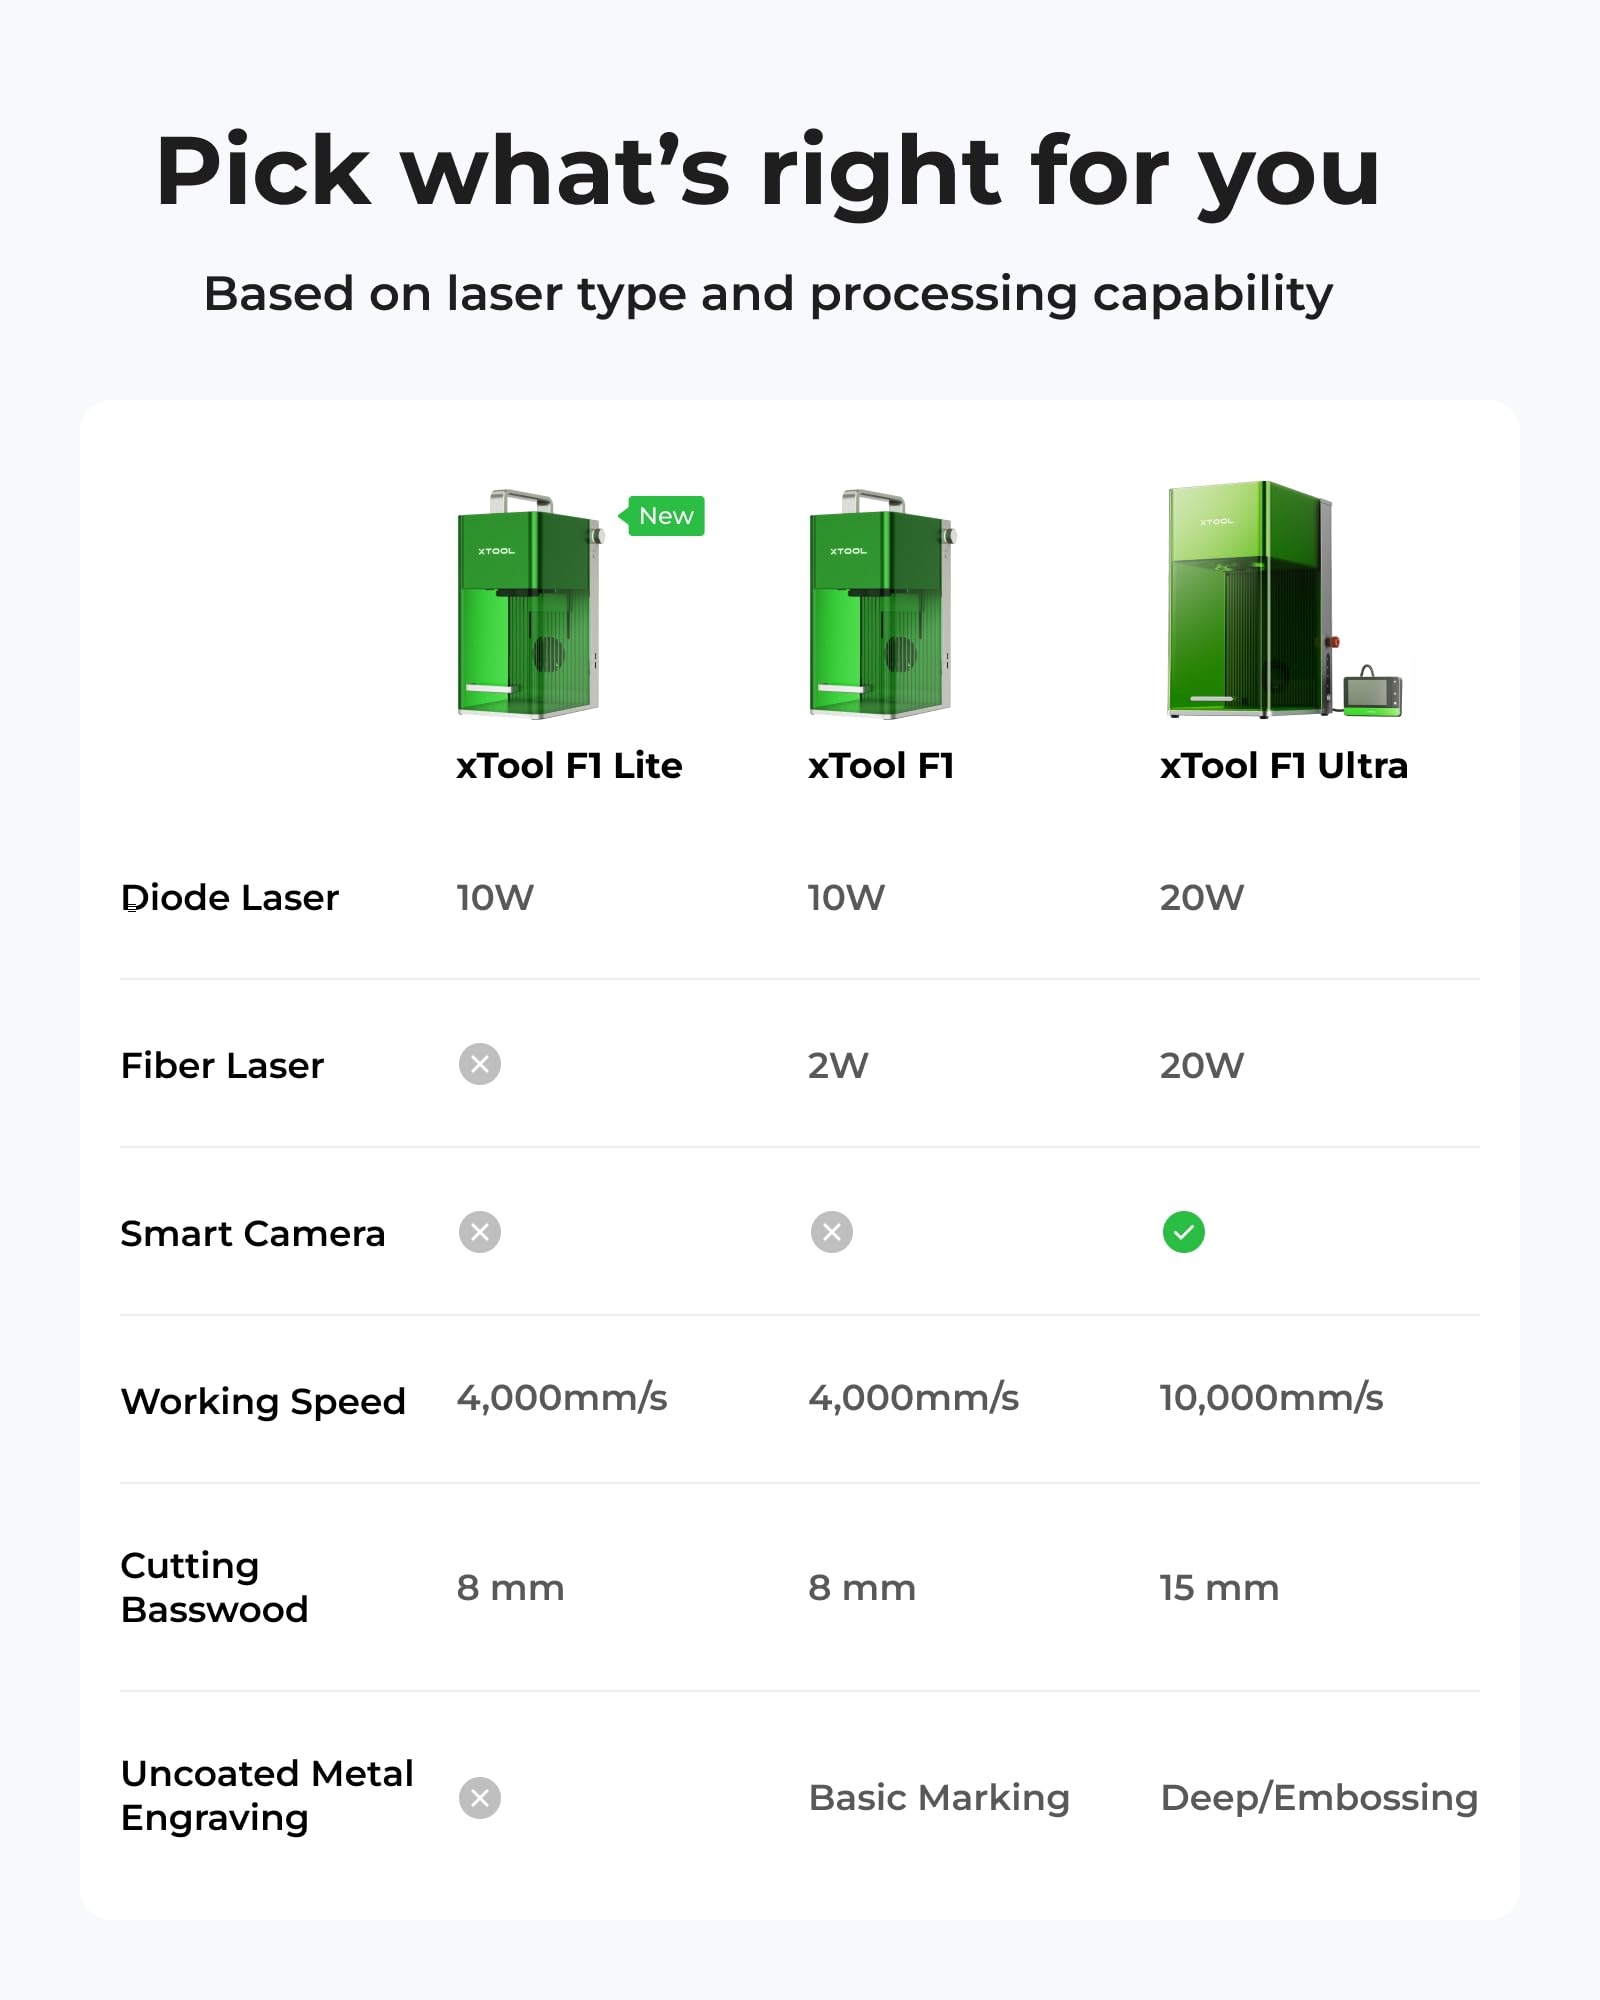Click the Diode Laser row label

pyautogui.click(x=230, y=898)
